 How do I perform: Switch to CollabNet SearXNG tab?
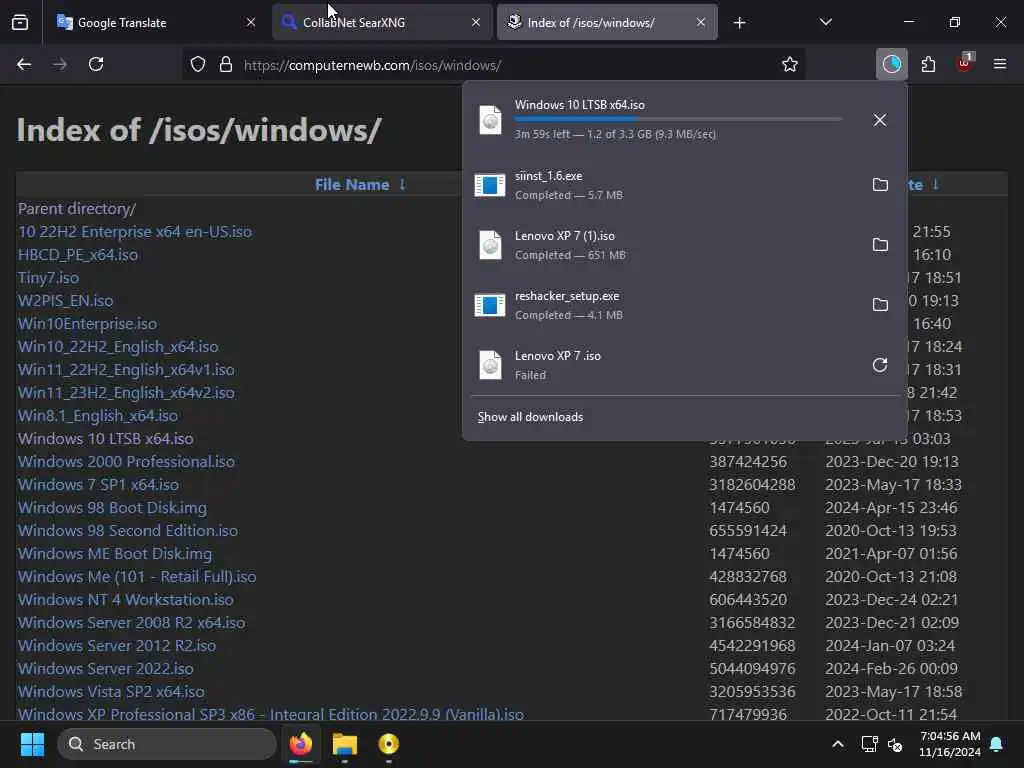point(382,22)
